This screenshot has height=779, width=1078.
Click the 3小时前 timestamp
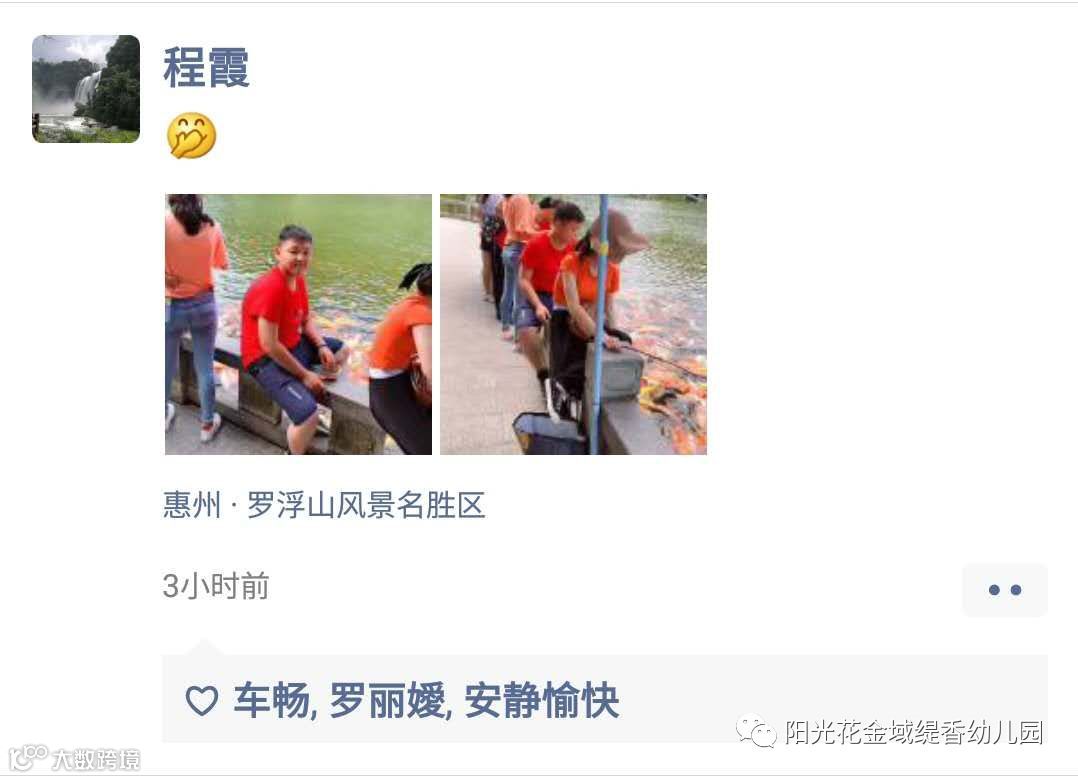tap(216, 586)
